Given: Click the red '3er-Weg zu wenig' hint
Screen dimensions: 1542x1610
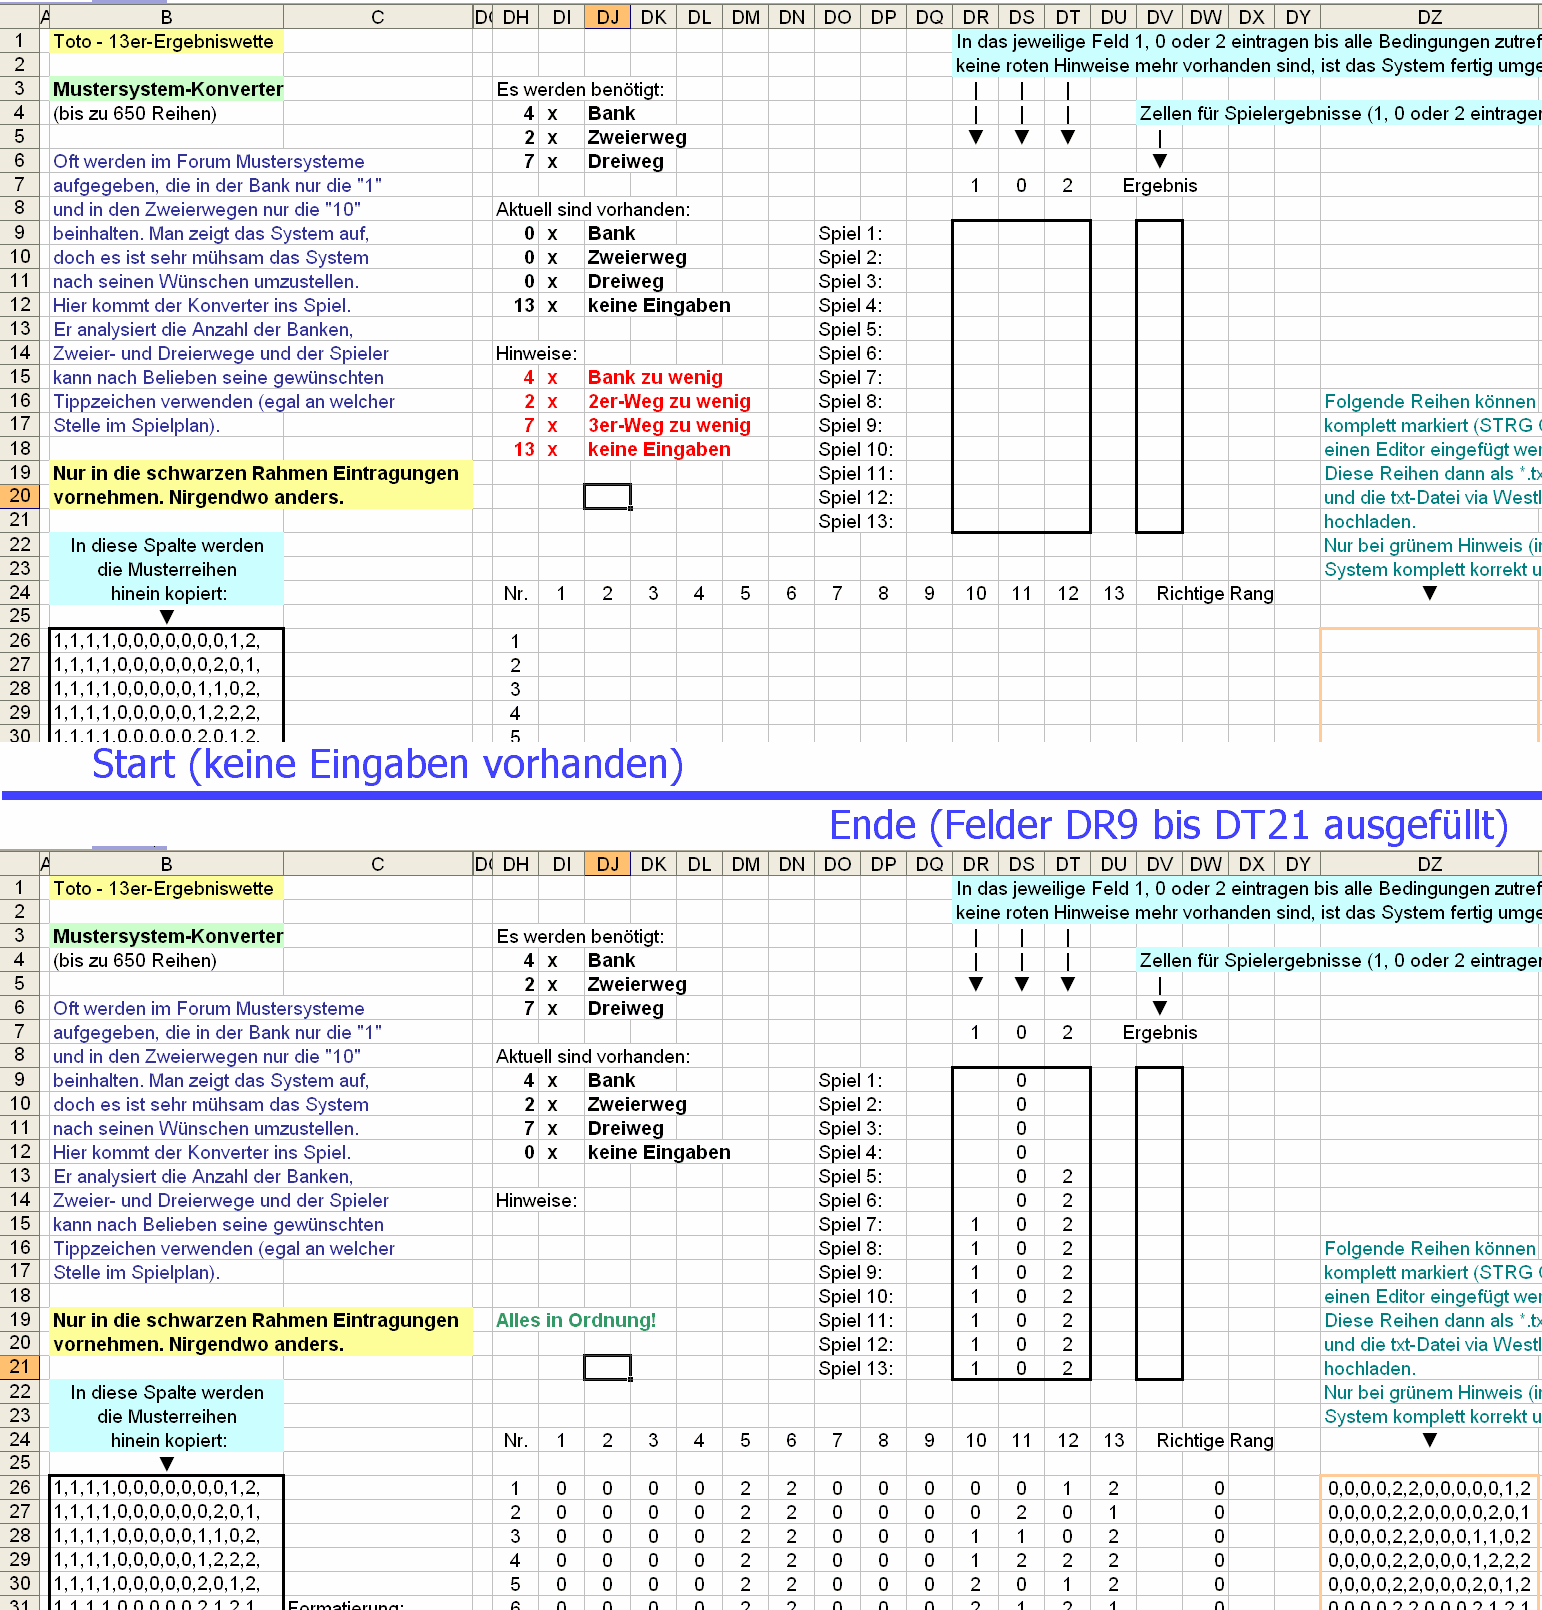Looking at the screenshot, I should tap(669, 425).
